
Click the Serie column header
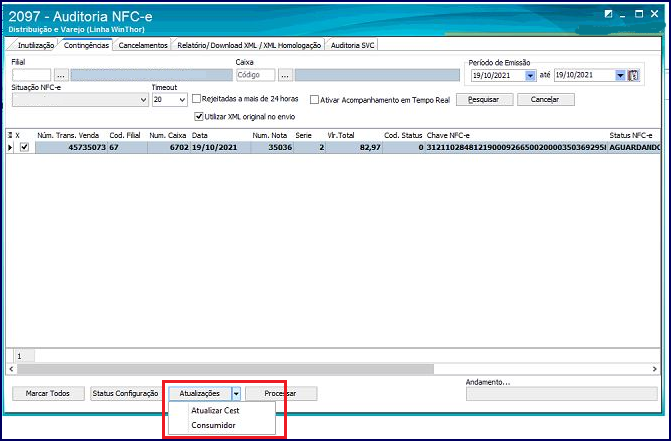click(x=303, y=135)
